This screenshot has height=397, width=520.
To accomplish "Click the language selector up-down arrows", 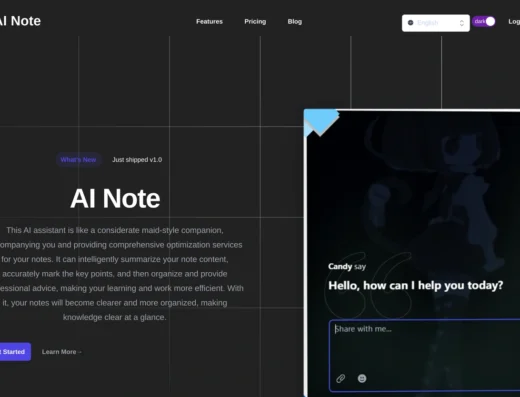I will point(462,23).
